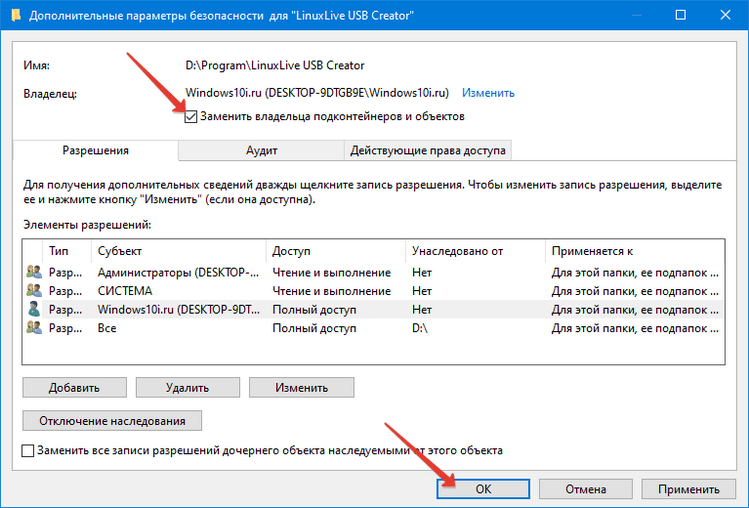
Task: Click the group icon of the СИСТЕМА row
Action: [33, 291]
